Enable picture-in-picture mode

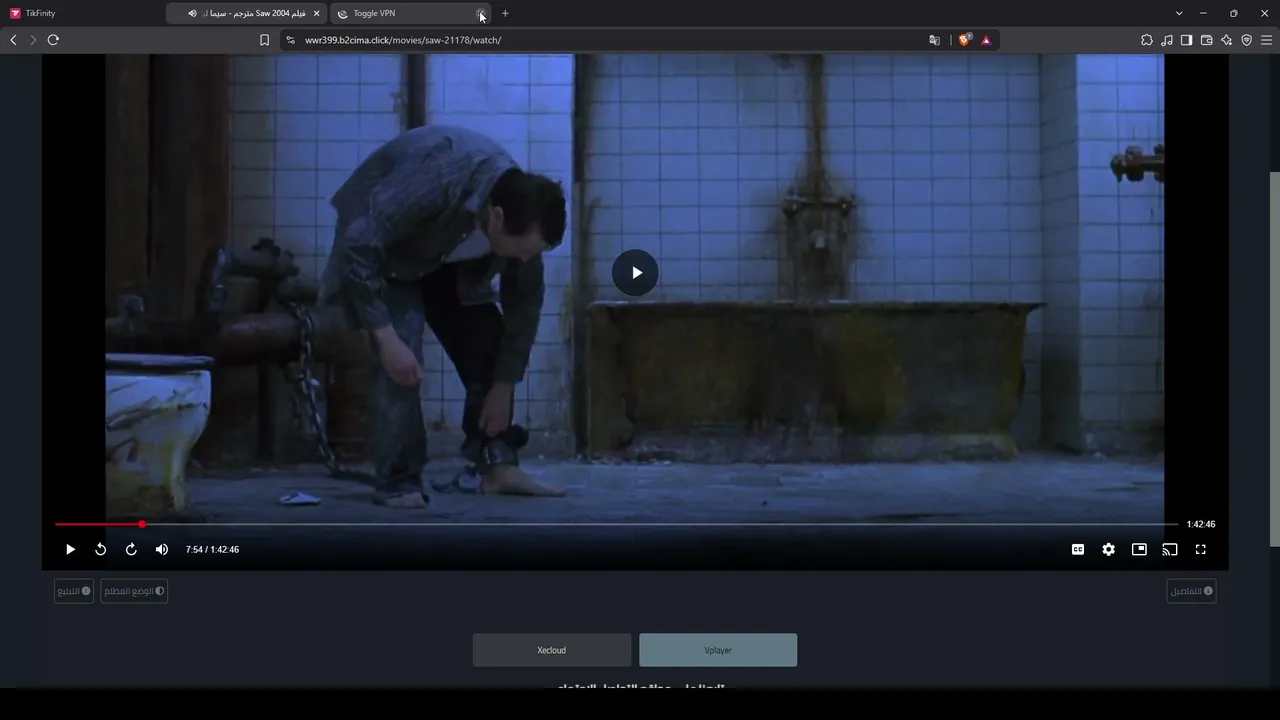[1139, 549]
